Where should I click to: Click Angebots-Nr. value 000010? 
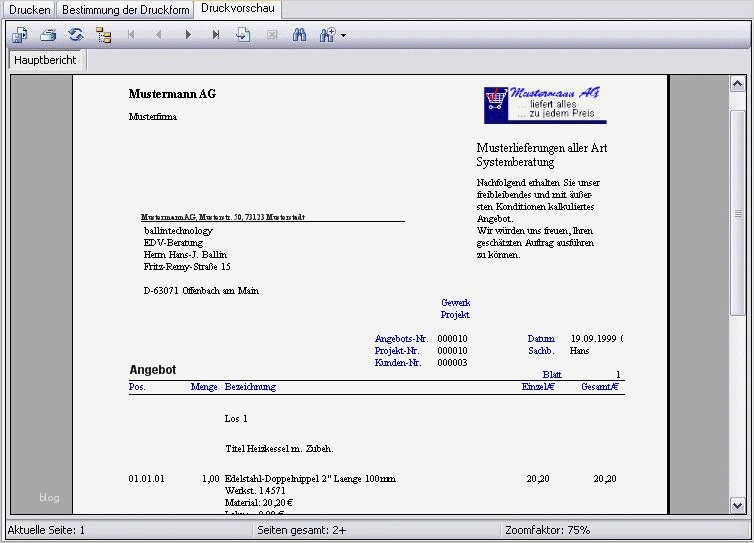(x=452, y=339)
